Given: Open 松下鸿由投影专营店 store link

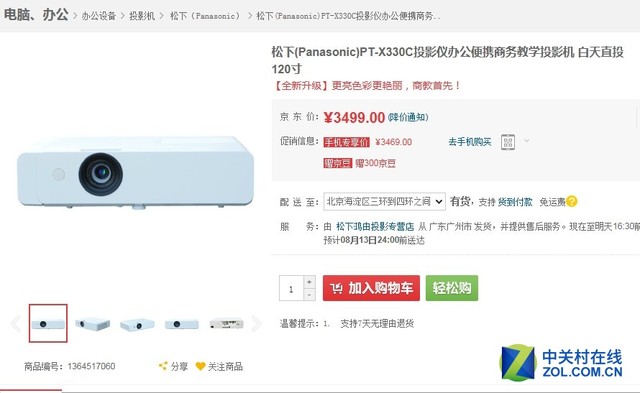Looking at the screenshot, I should pyautogui.click(x=375, y=226).
